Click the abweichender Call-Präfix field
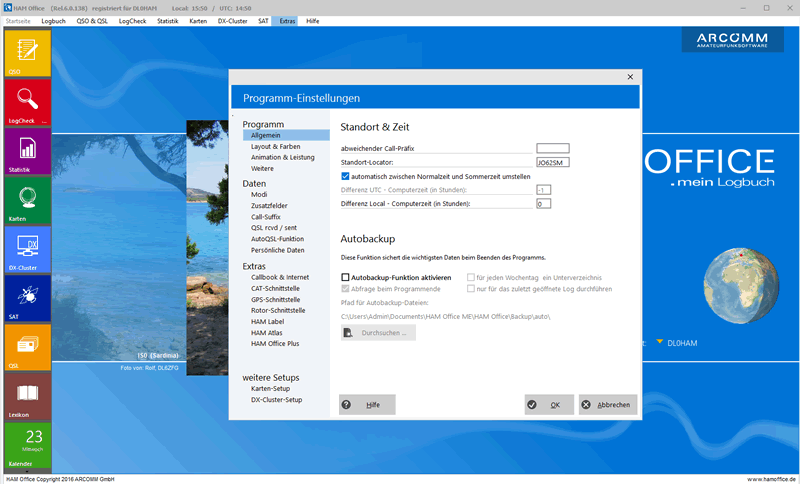Image resolution: width=800 pixels, height=484 pixels. click(553, 148)
